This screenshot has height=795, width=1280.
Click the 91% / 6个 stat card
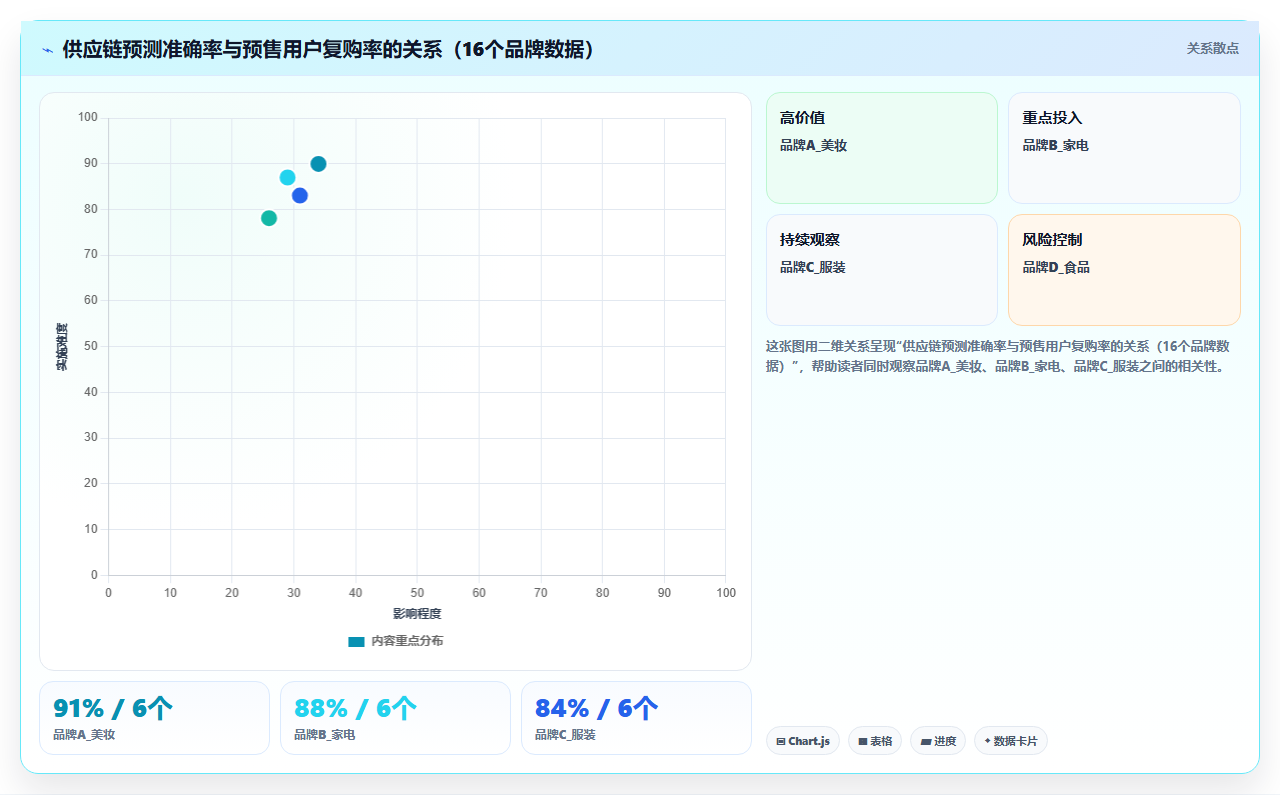(x=154, y=718)
